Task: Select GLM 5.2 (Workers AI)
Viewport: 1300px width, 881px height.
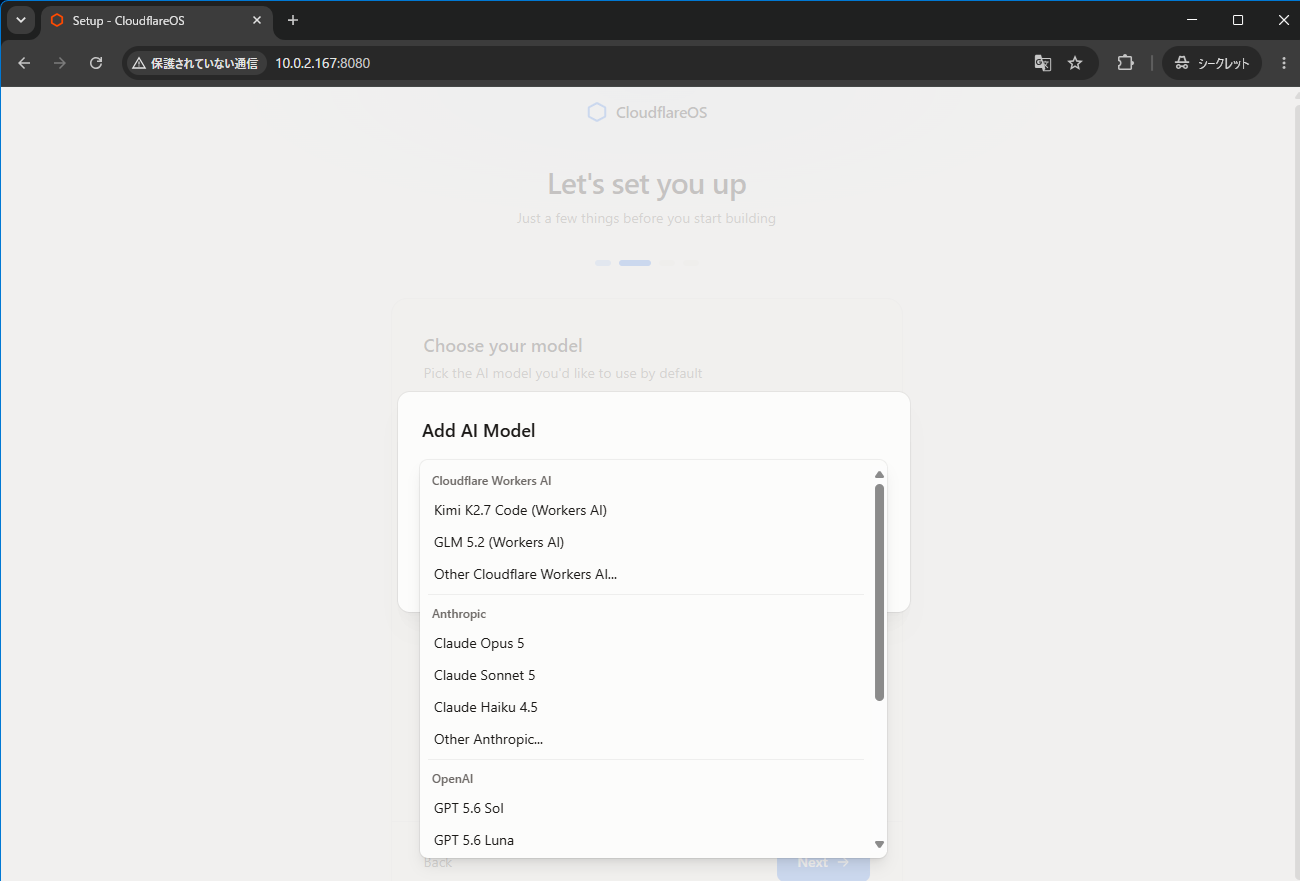Action: pyautogui.click(x=646, y=542)
